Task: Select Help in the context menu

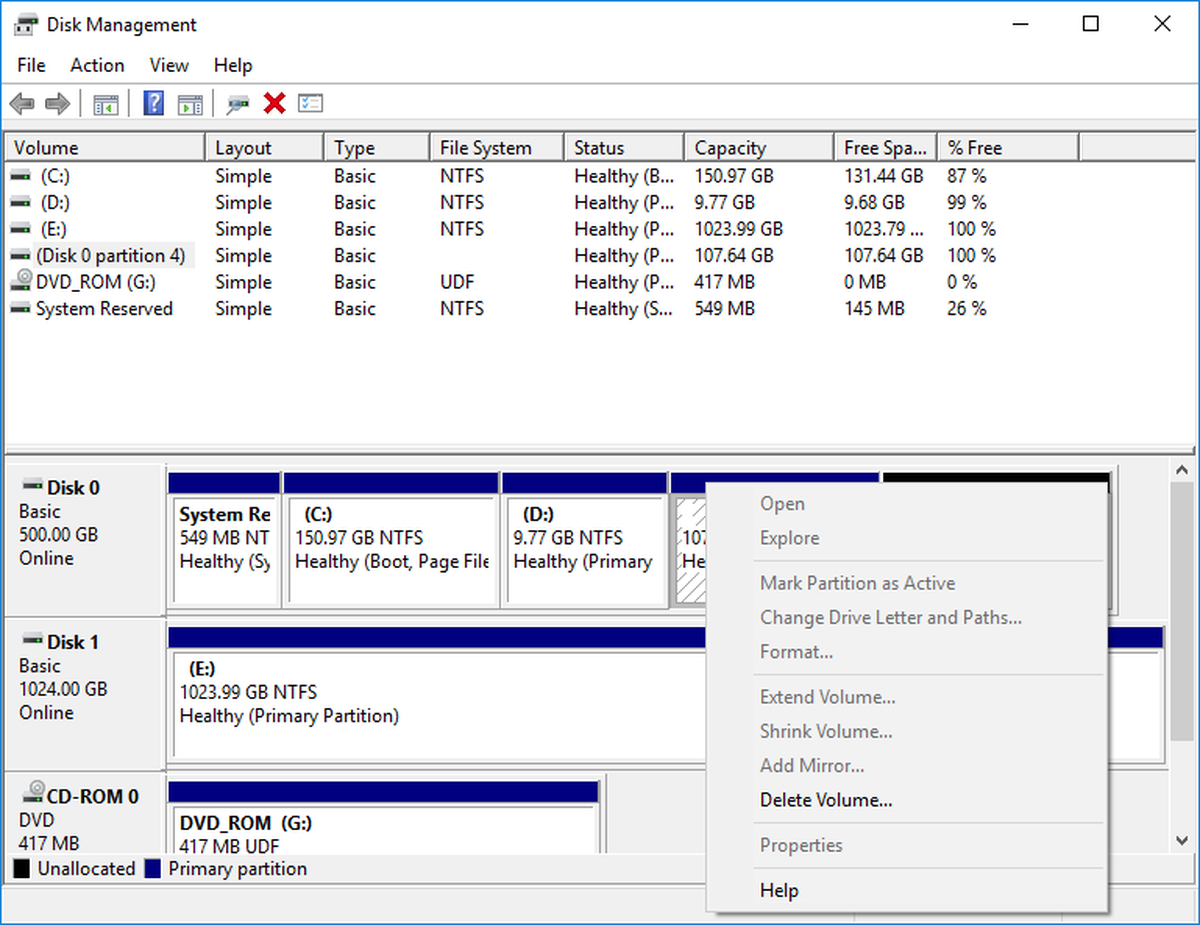Action: click(x=779, y=890)
